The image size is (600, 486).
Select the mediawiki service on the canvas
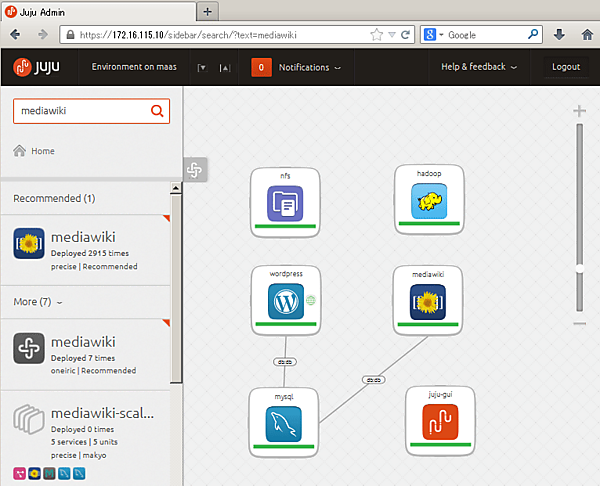427,302
